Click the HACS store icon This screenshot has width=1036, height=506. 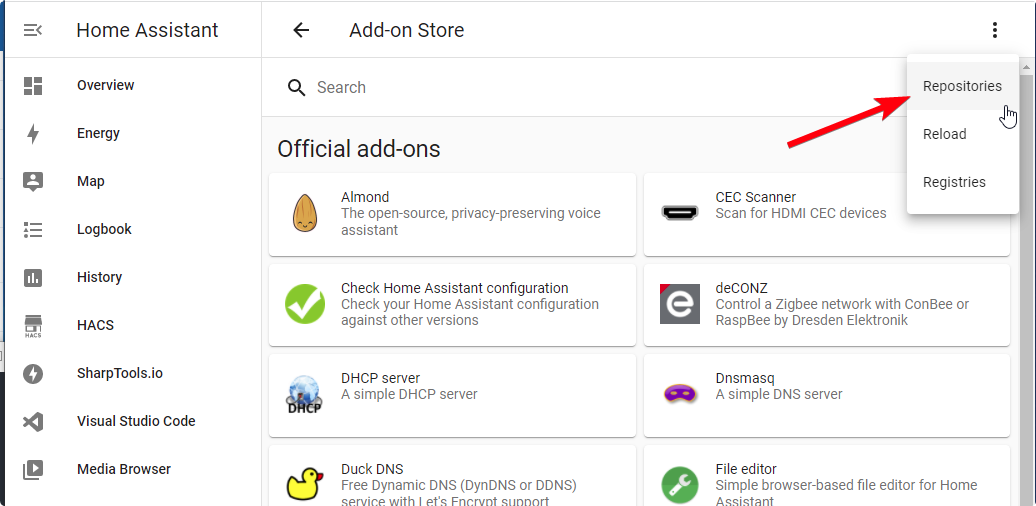coord(33,326)
